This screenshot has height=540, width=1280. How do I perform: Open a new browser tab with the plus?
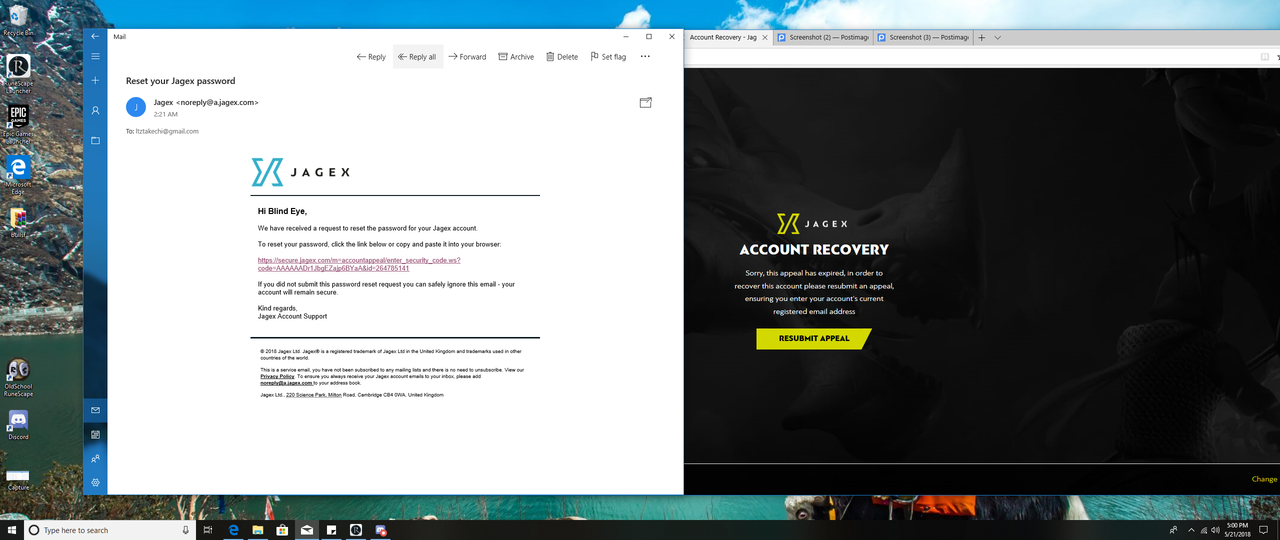(982, 37)
